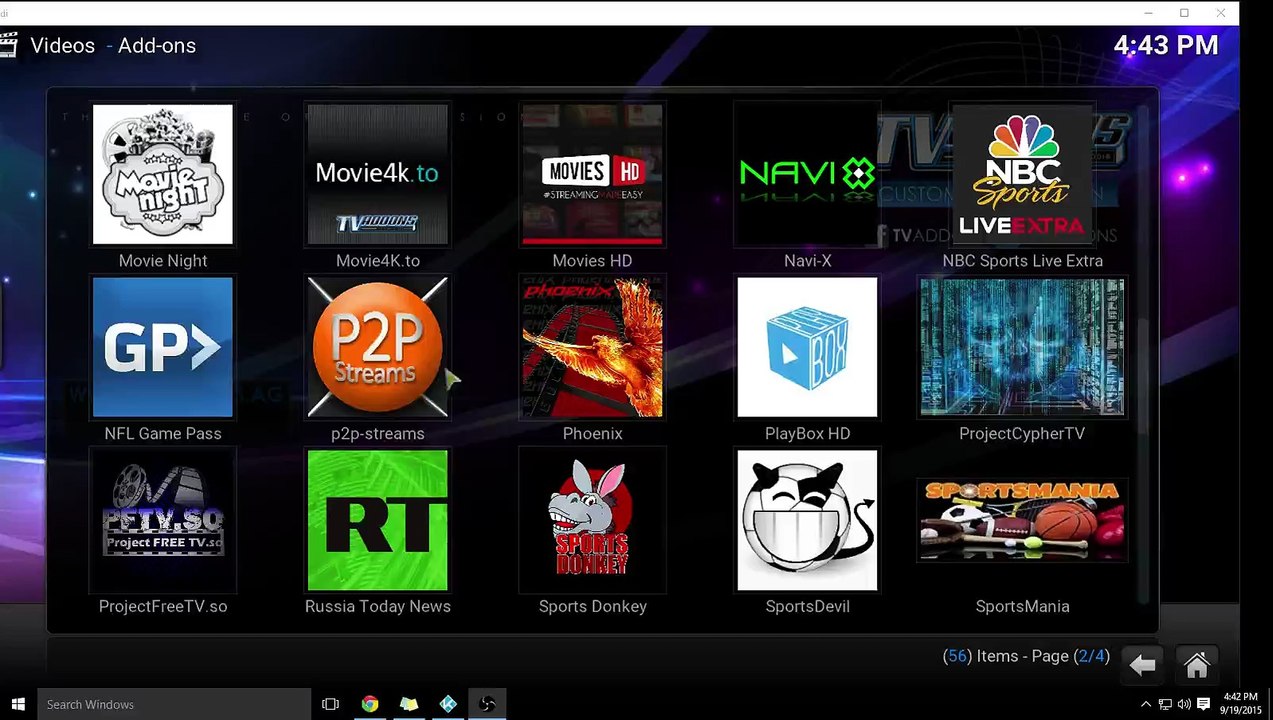Select the NFL Game Pass label
Image resolution: width=1273 pixels, height=720 pixels.
(163, 433)
